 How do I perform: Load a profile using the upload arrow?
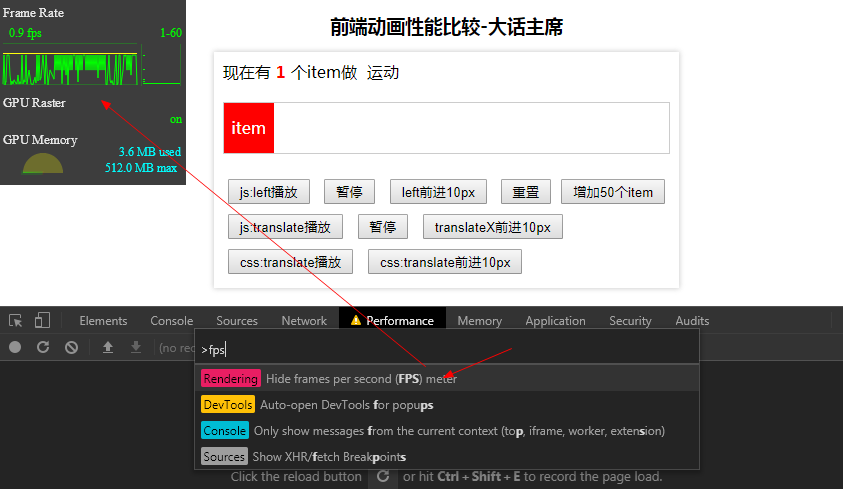click(x=108, y=347)
